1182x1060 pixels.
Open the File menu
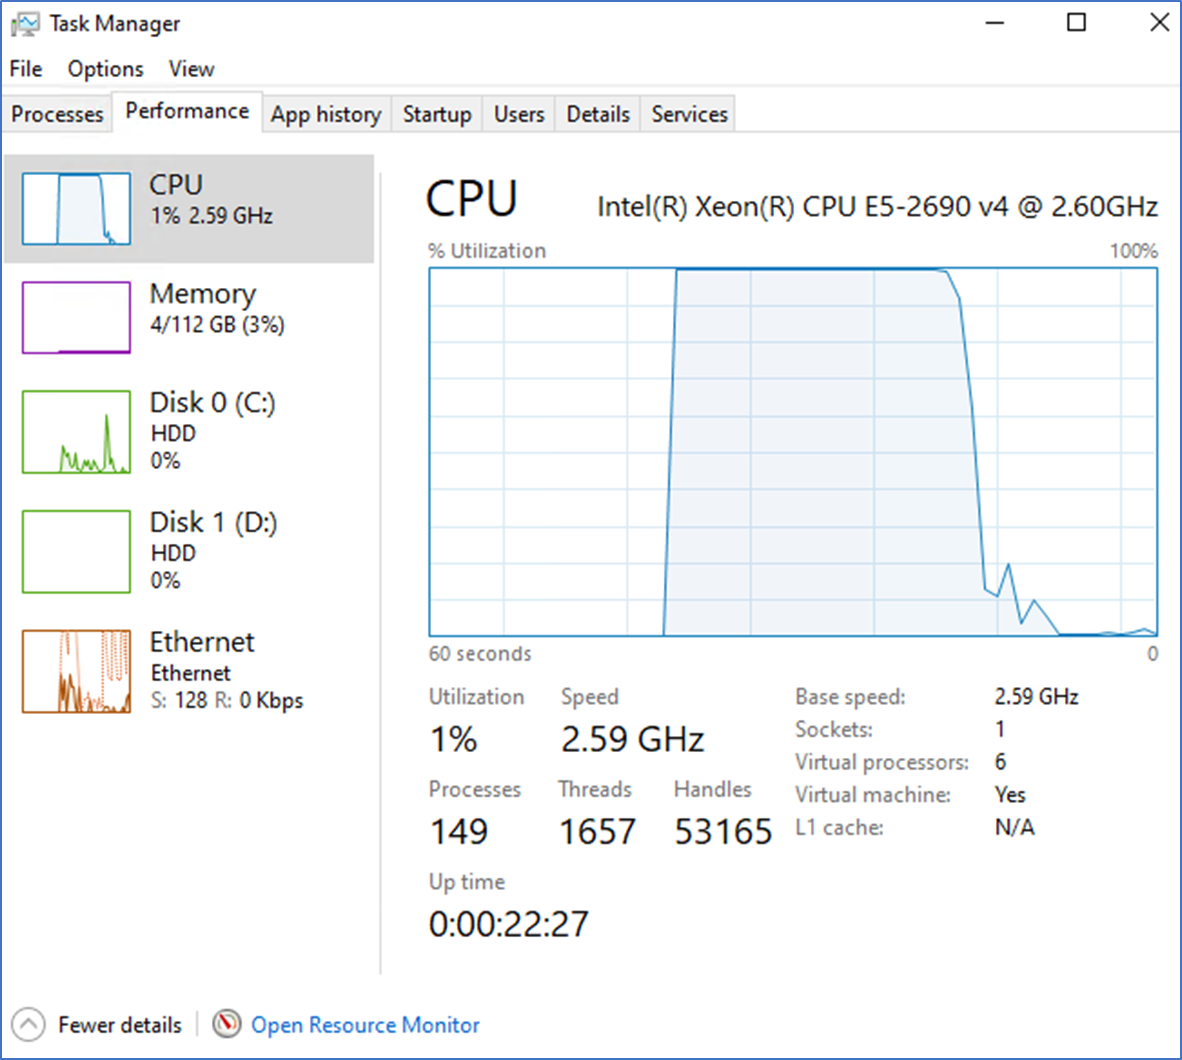tap(26, 69)
